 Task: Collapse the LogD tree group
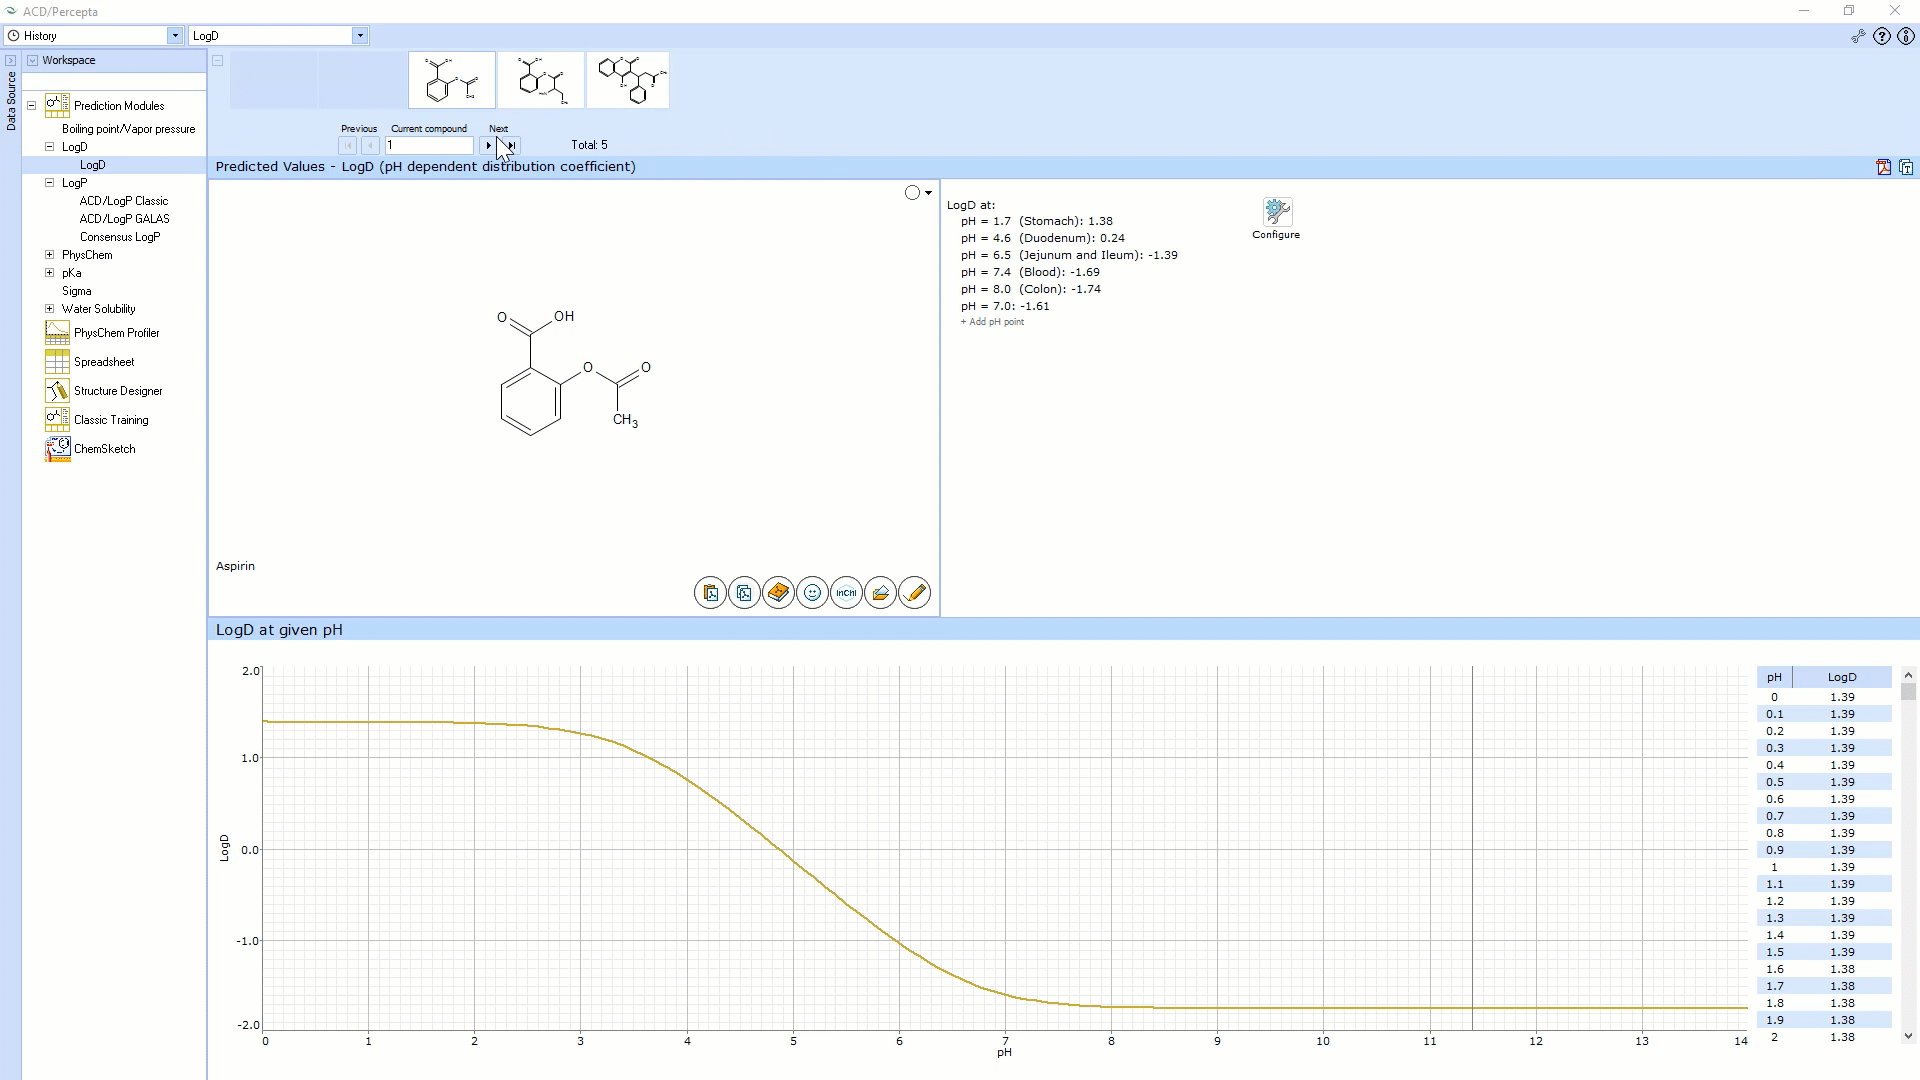pos(49,146)
